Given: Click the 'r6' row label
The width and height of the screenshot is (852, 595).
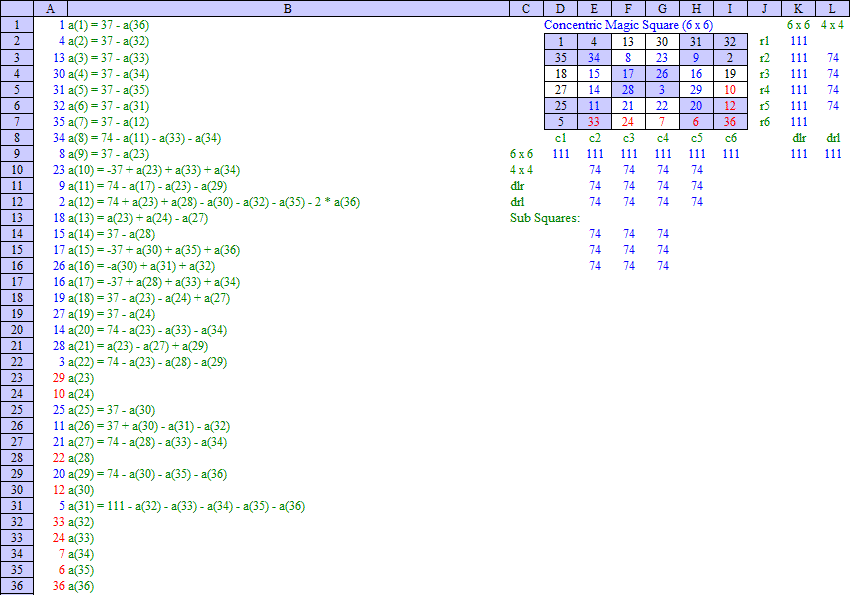Looking at the screenshot, I should (765, 122).
